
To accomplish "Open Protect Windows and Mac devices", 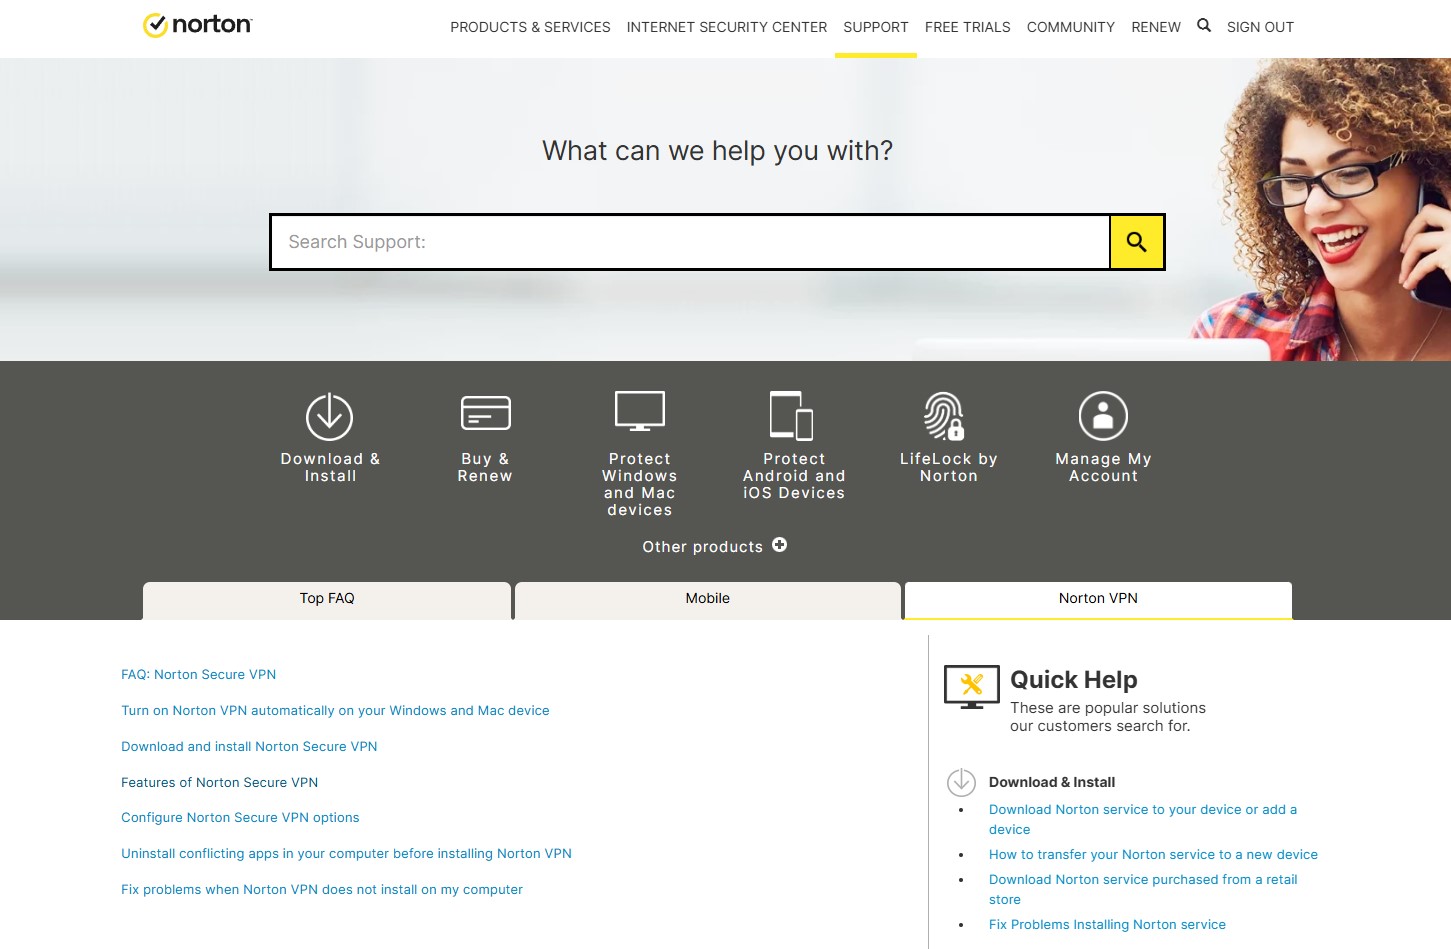I will [639, 410].
